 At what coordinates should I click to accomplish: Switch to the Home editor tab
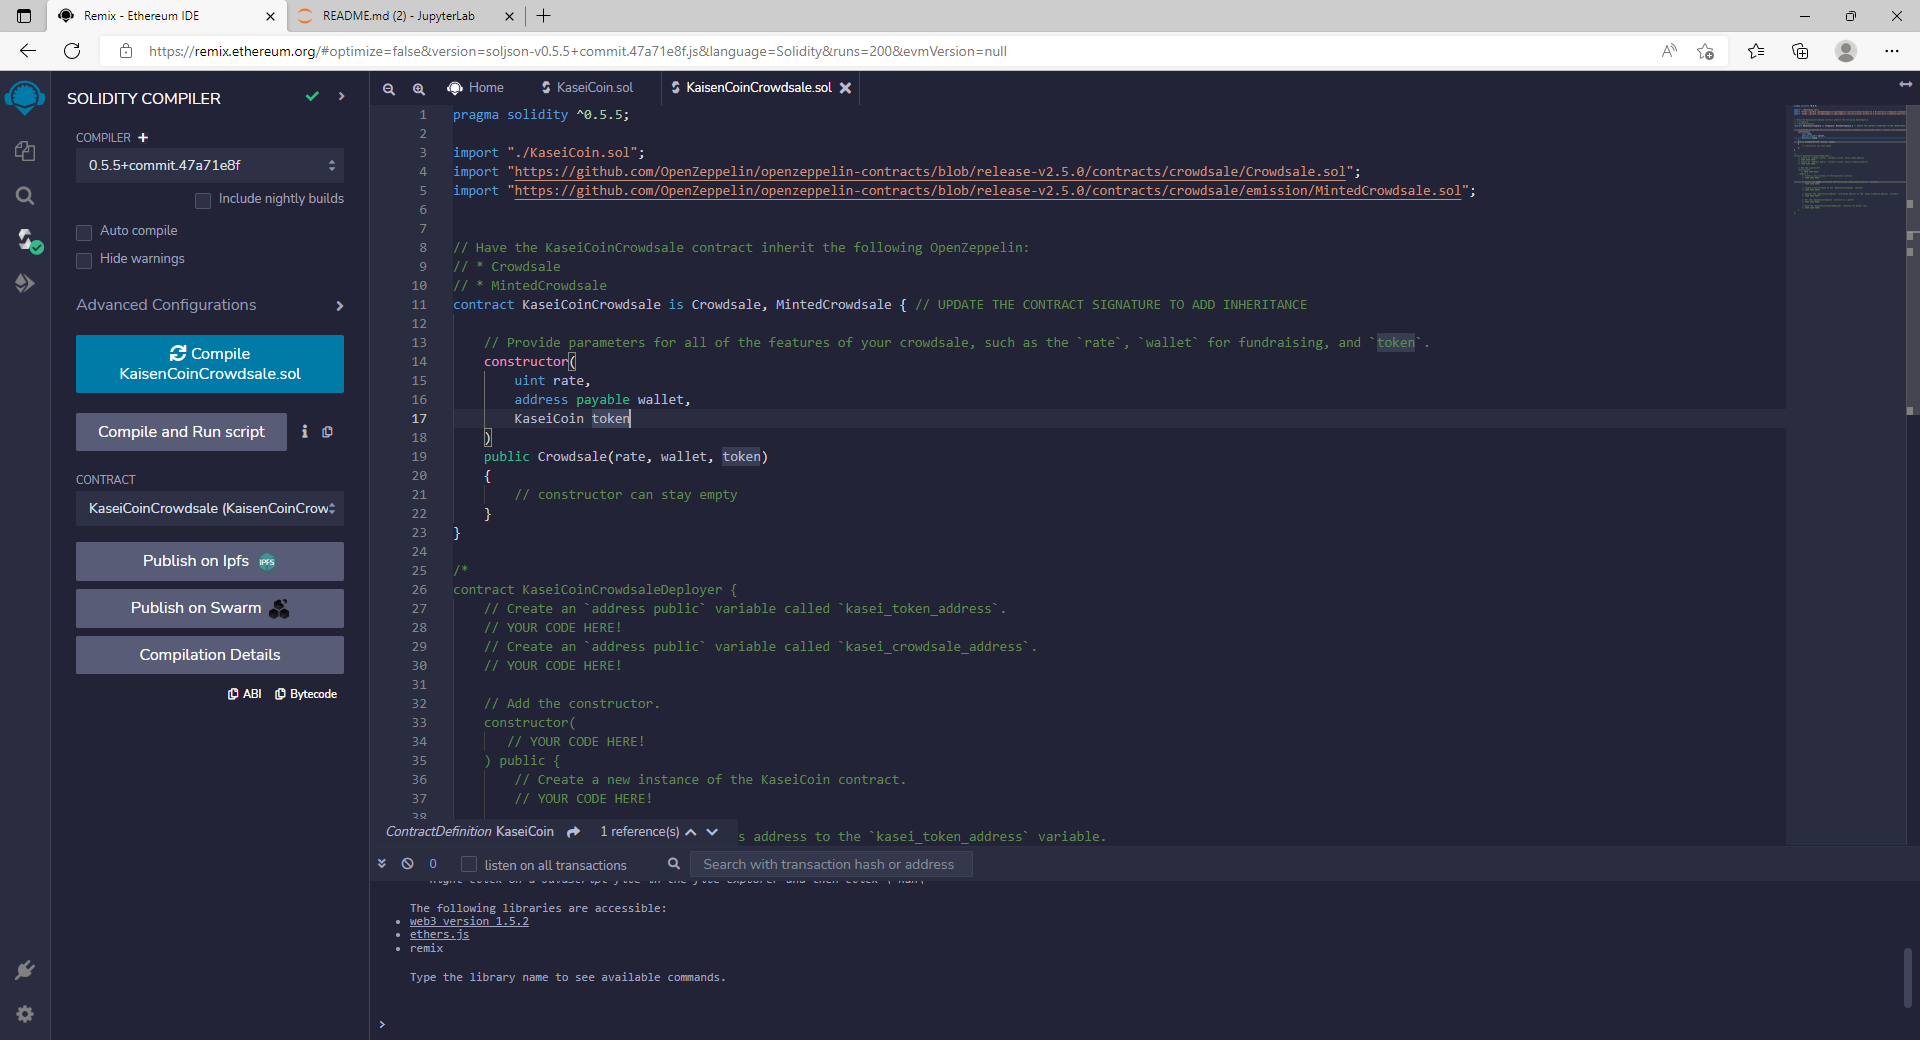click(476, 88)
